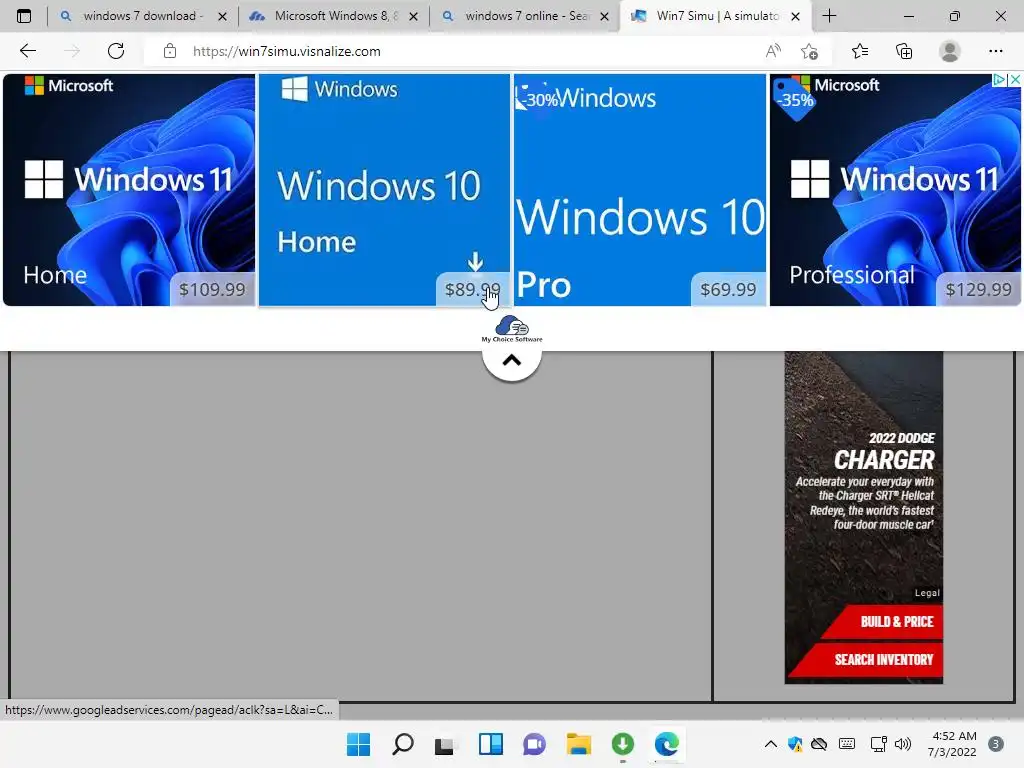Go back to previous page
This screenshot has height=768, width=1024.
(27, 51)
